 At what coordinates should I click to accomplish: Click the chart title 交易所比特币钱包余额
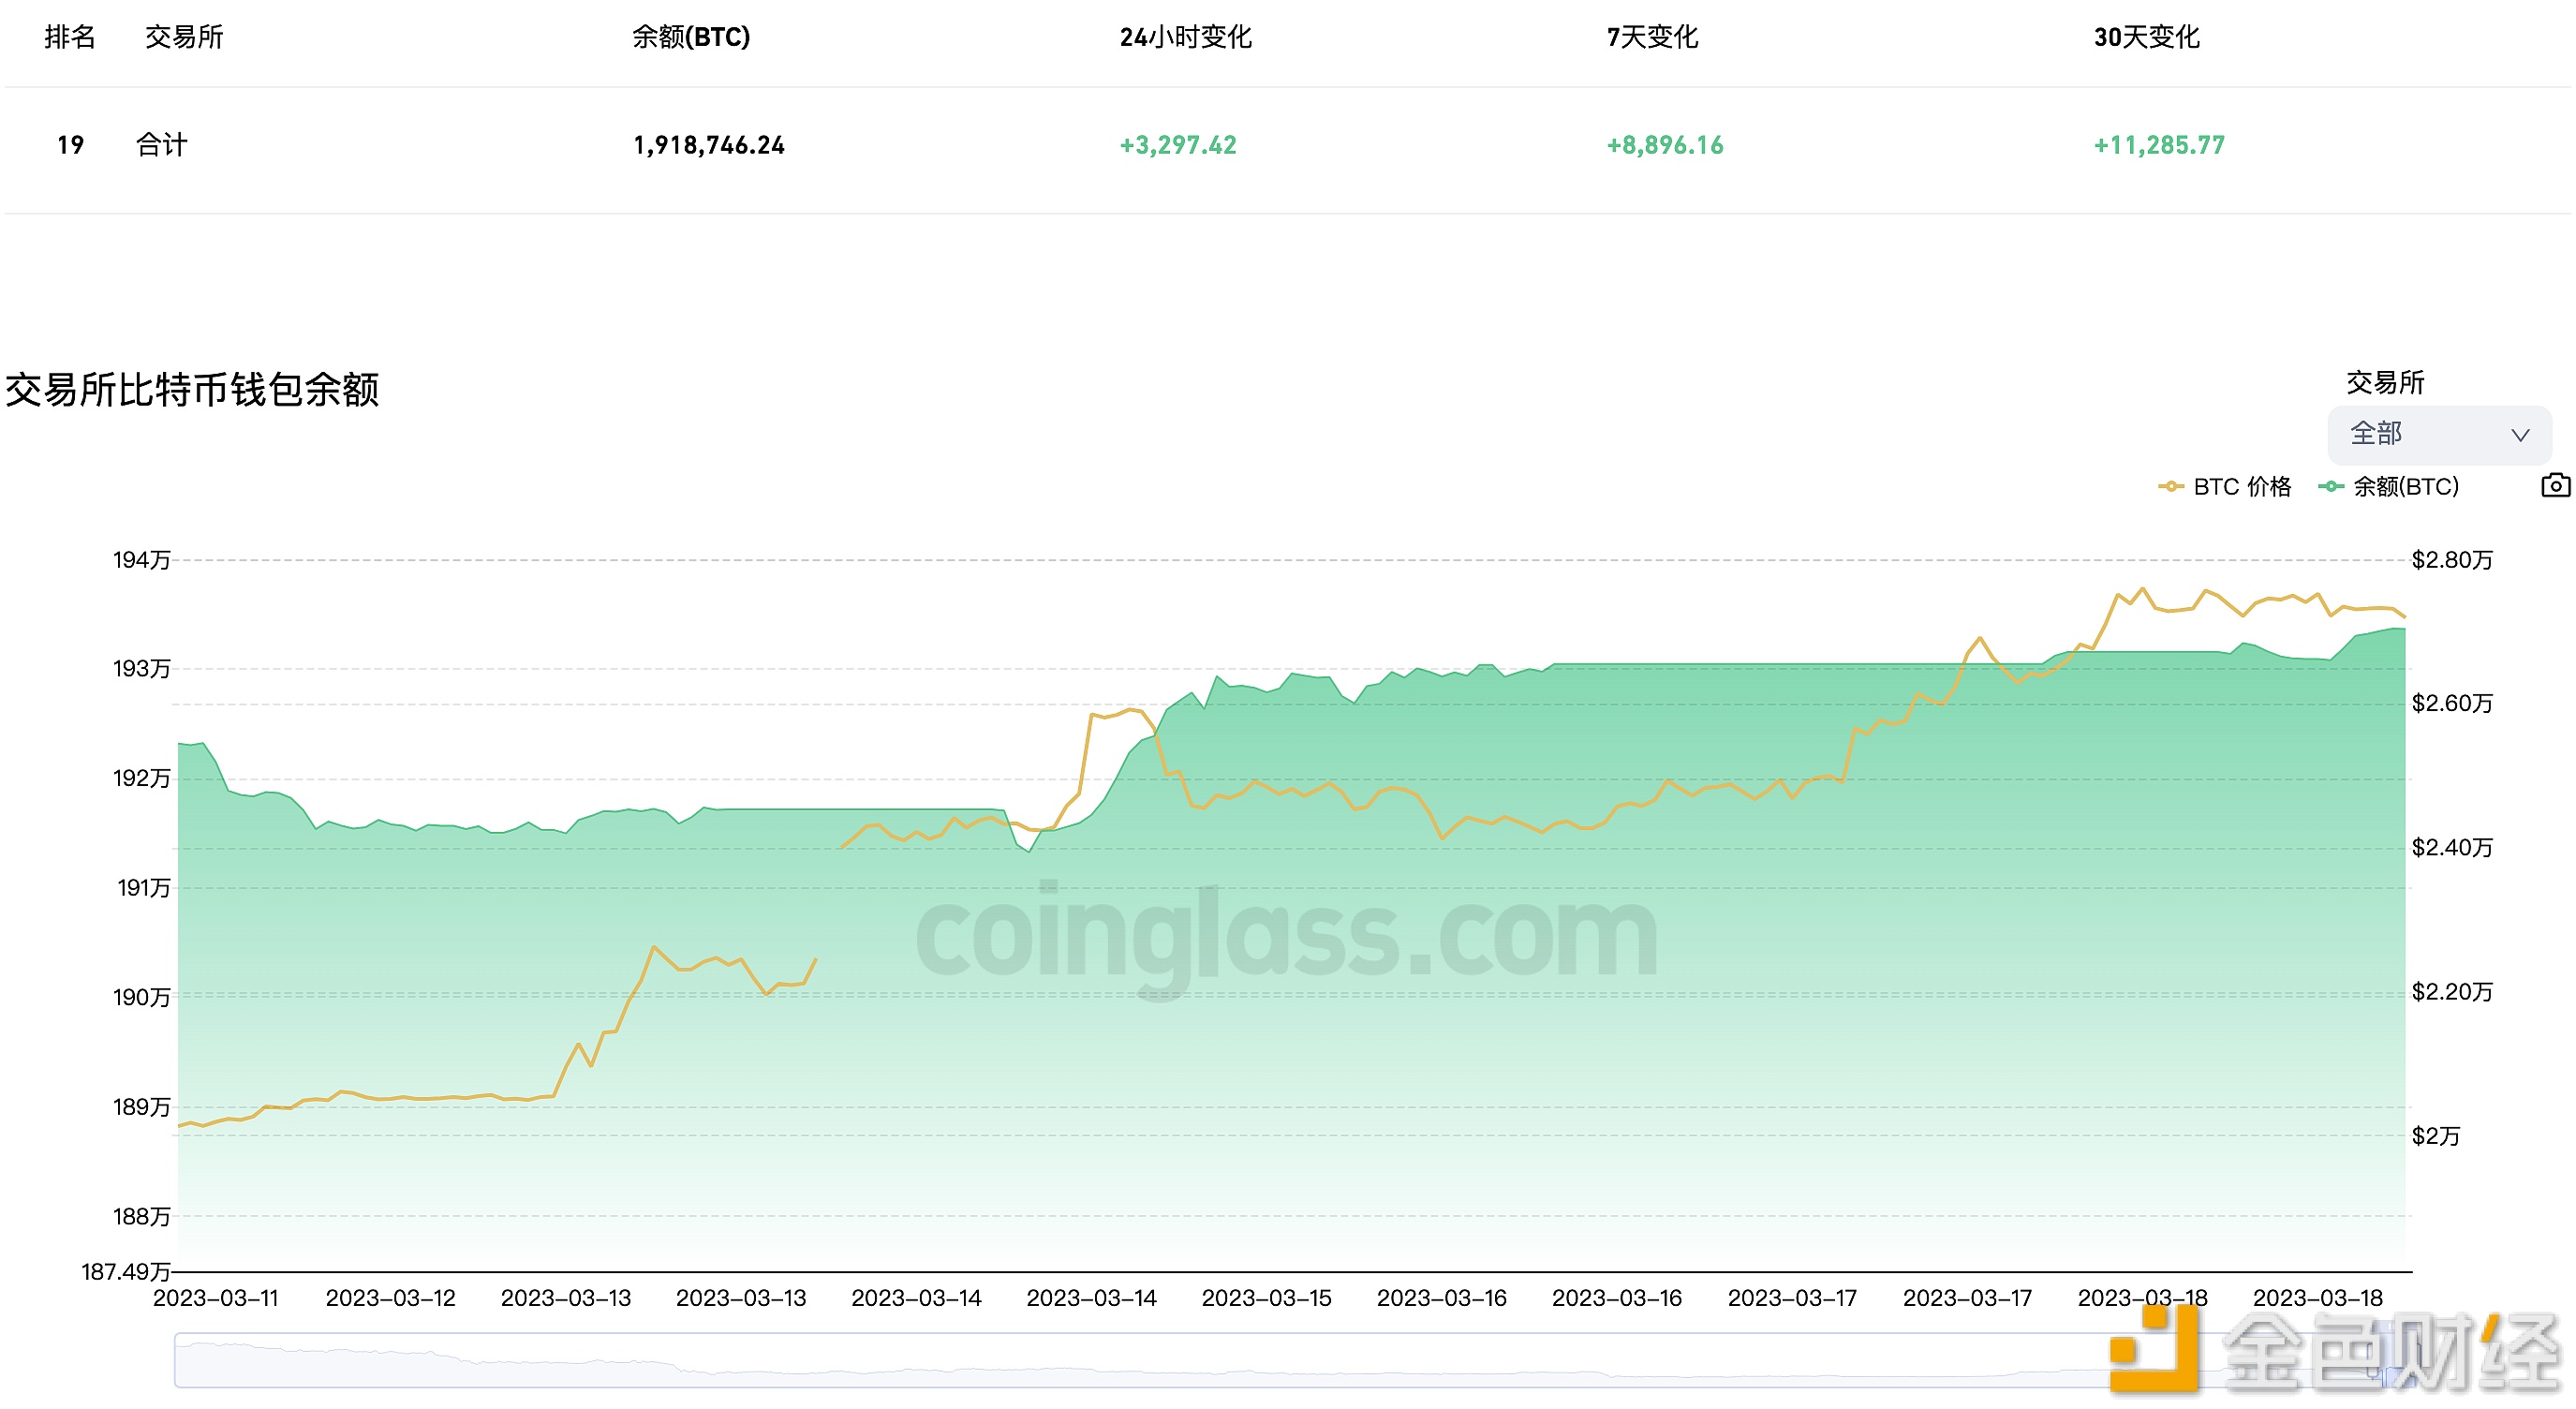(x=192, y=390)
